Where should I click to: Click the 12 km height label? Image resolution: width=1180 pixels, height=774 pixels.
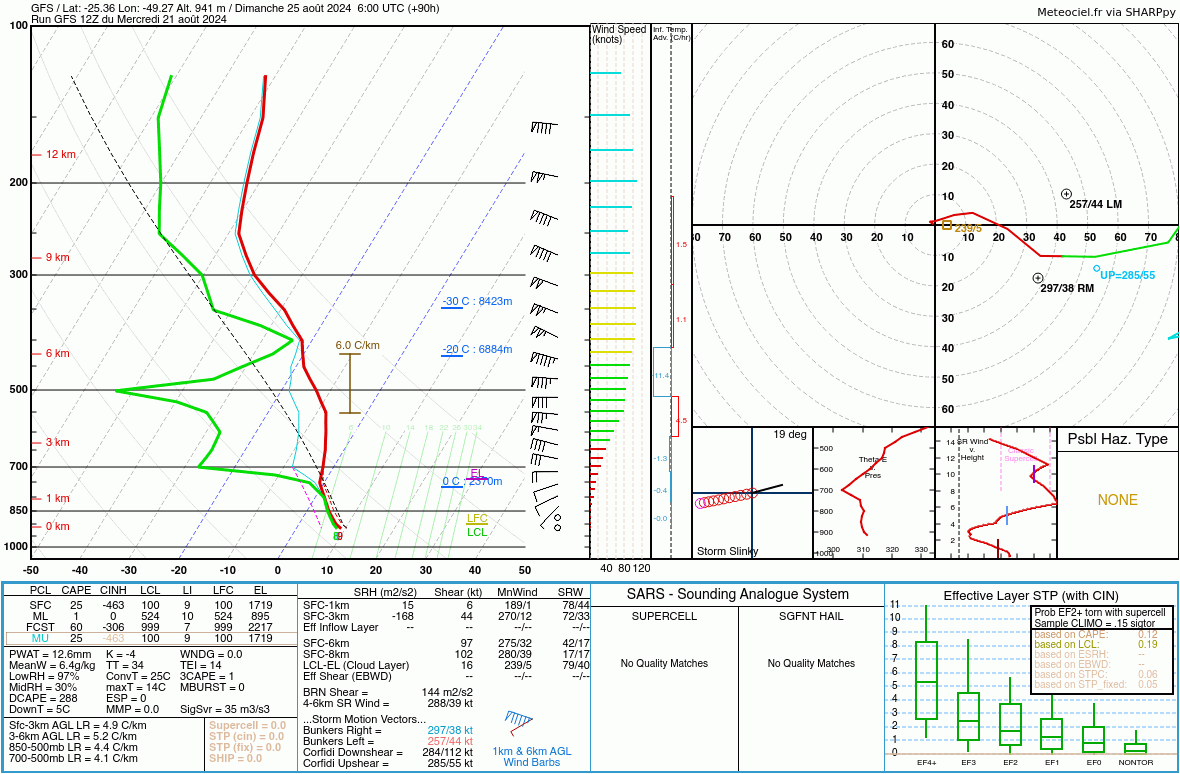point(60,154)
